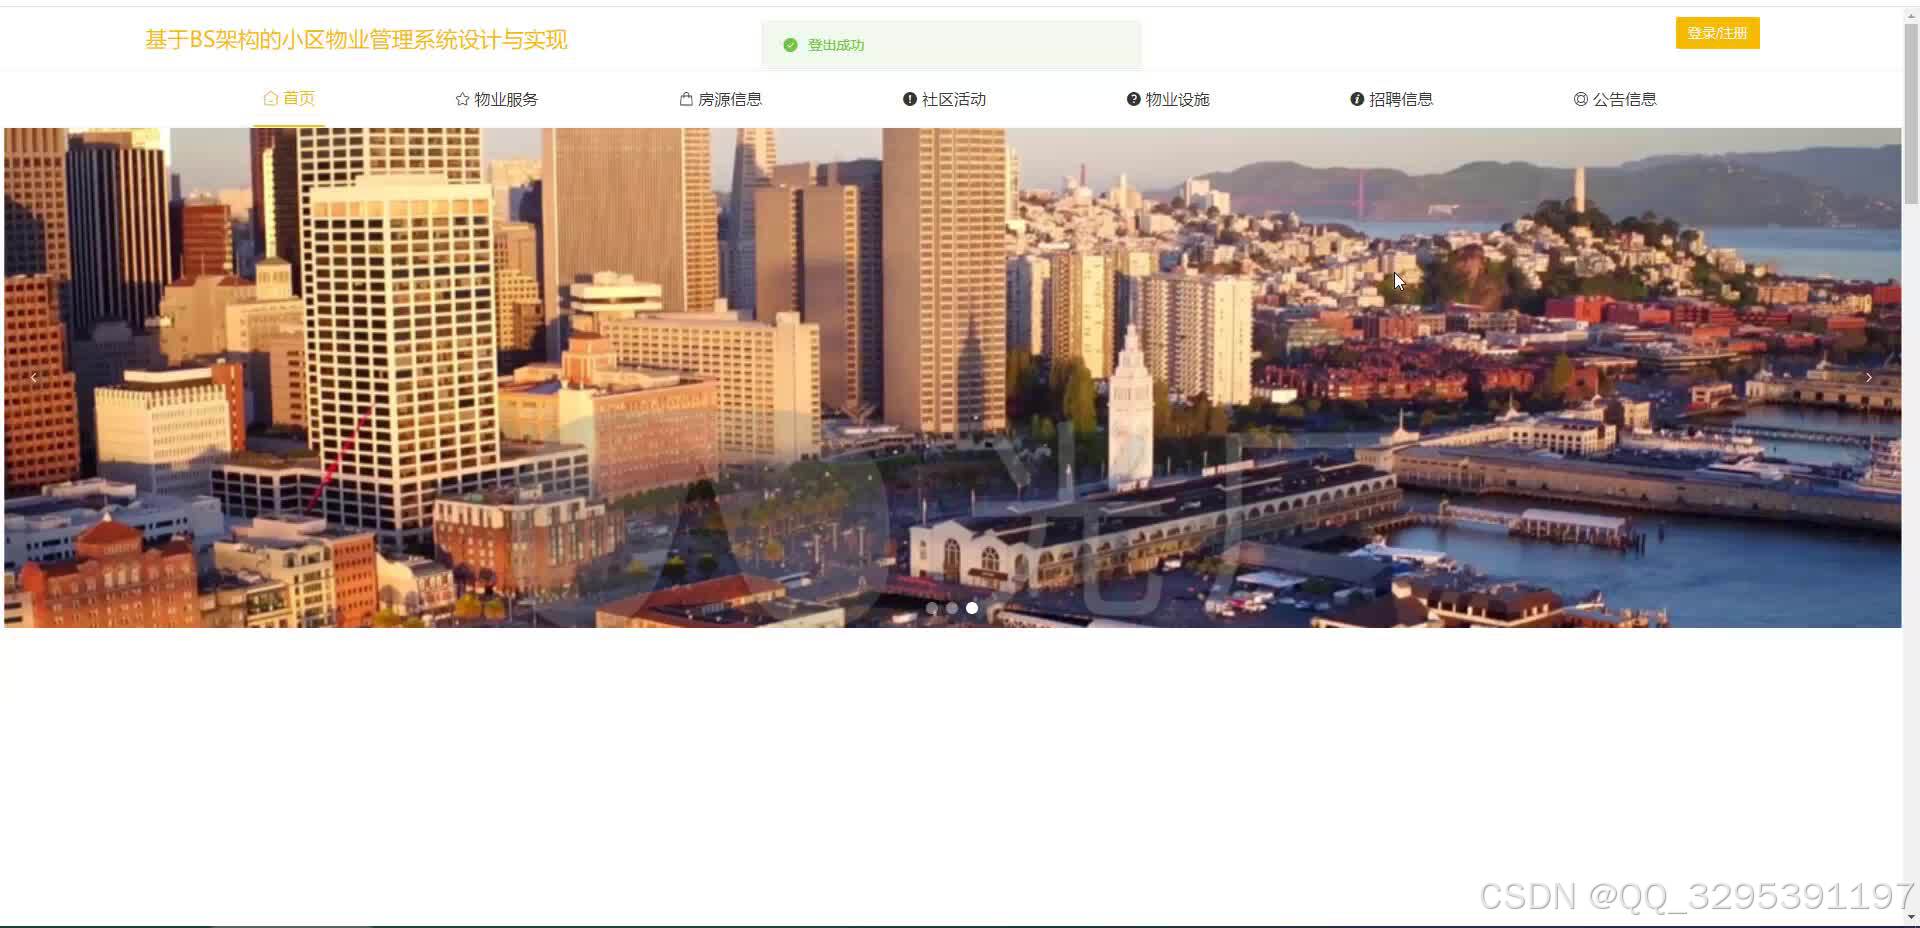
Task: Open the 公告信息 tab
Action: [1616, 99]
